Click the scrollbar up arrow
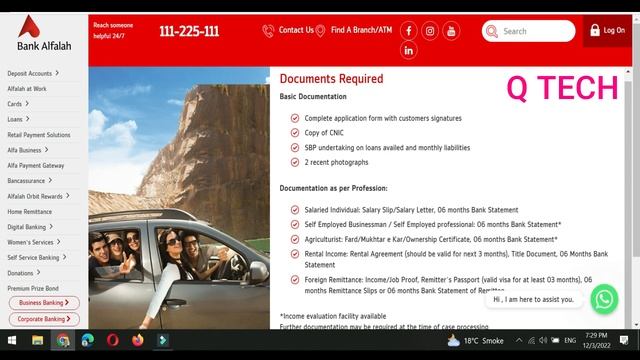The image size is (640, 360). point(627,71)
